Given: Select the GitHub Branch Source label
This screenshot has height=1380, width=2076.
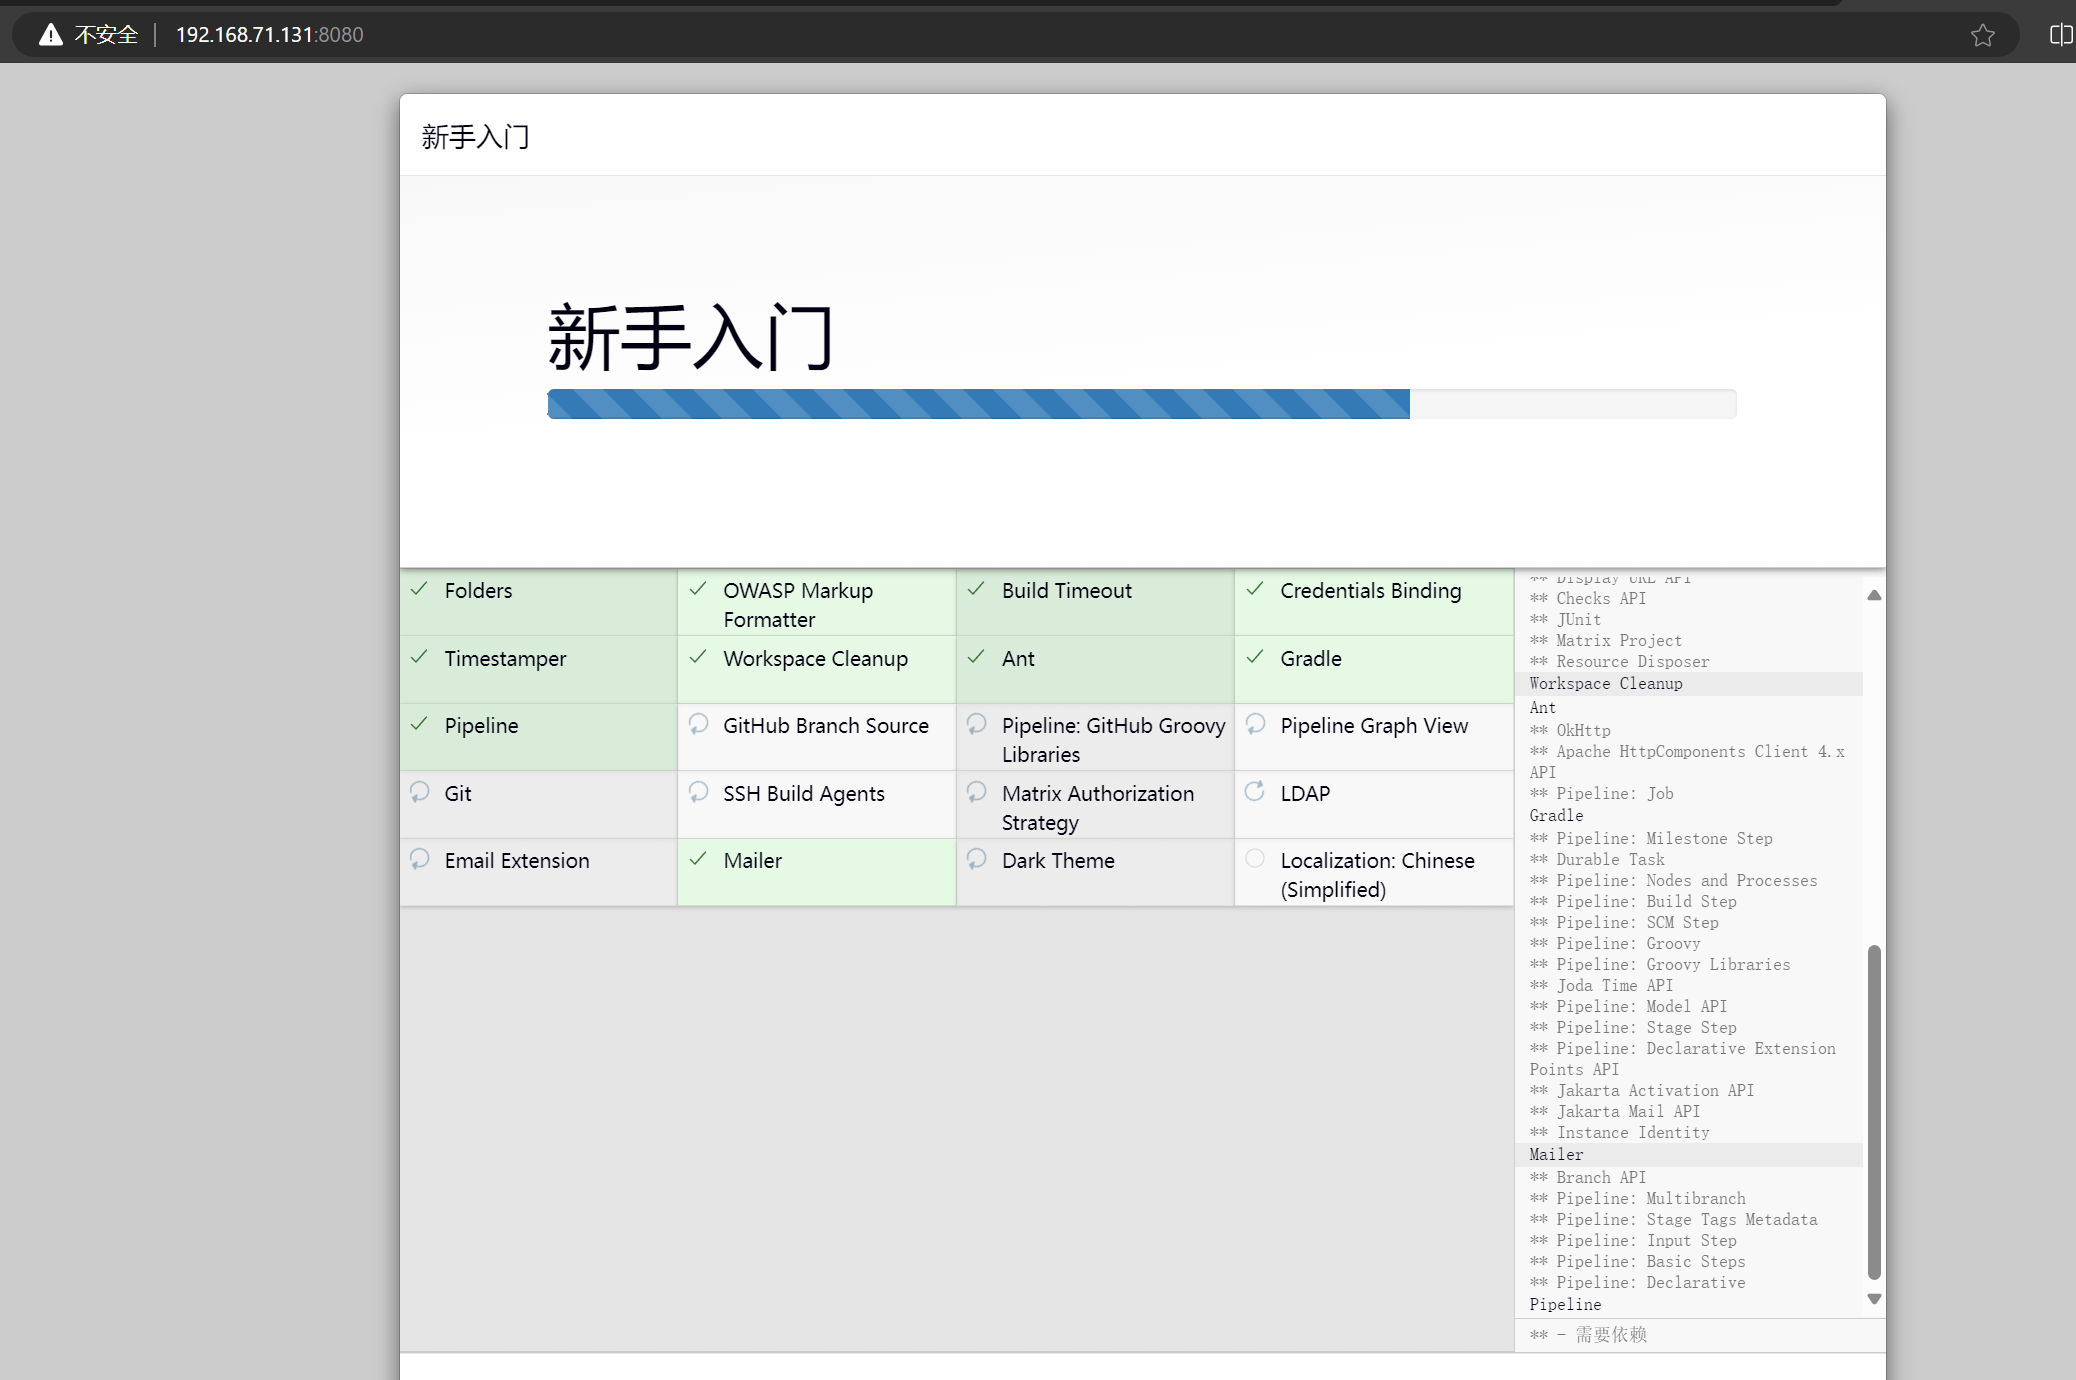Looking at the screenshot, I should coord(825,726).
